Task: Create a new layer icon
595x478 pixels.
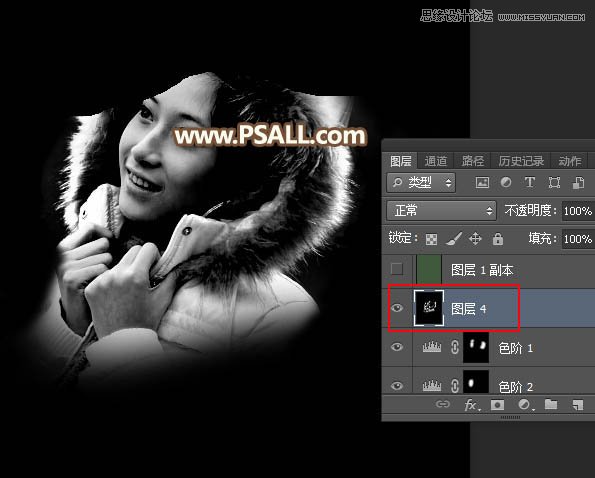Action: (x=578, y=405)
